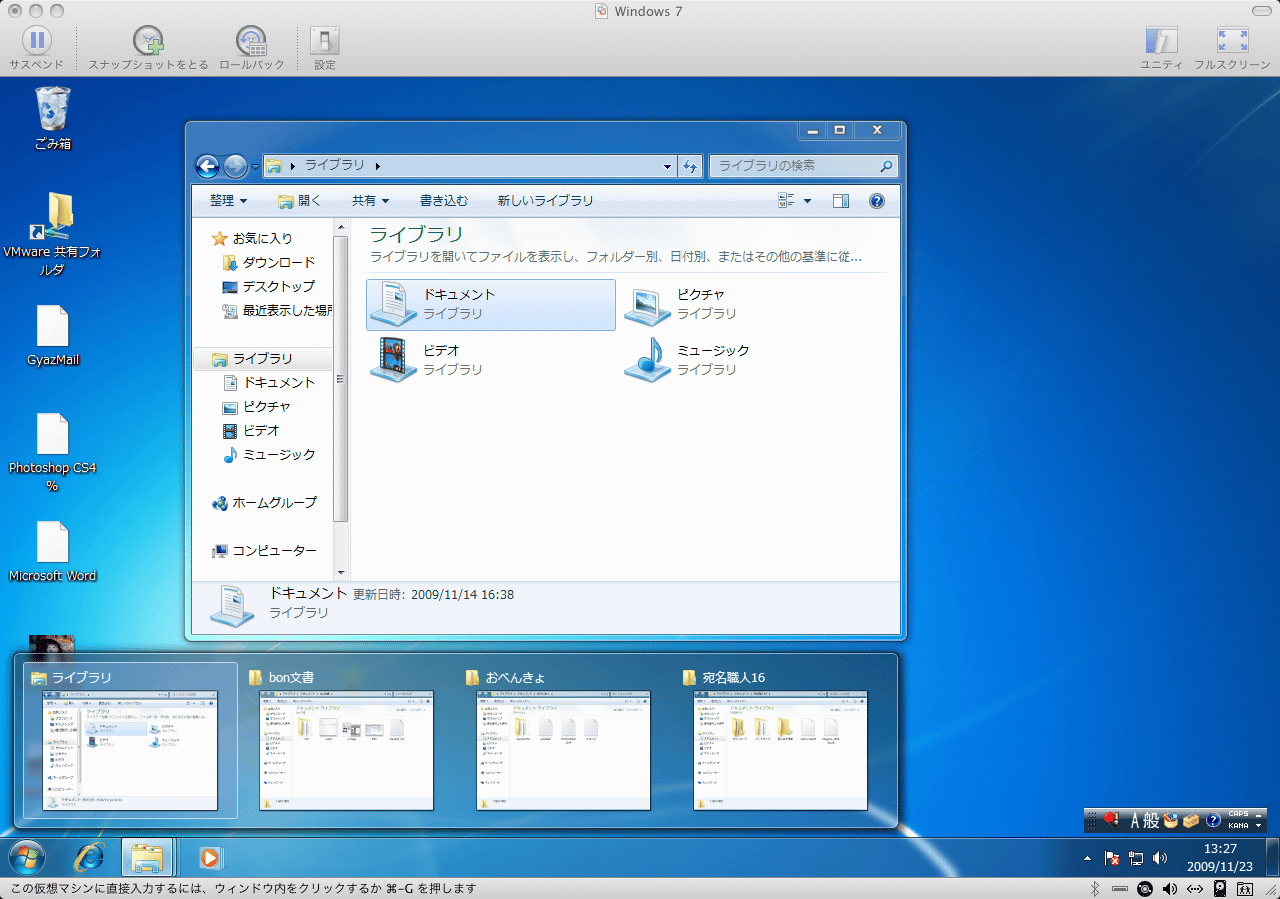
Task: Expand the view options dropdown arrow
Action: click(808, 201)
